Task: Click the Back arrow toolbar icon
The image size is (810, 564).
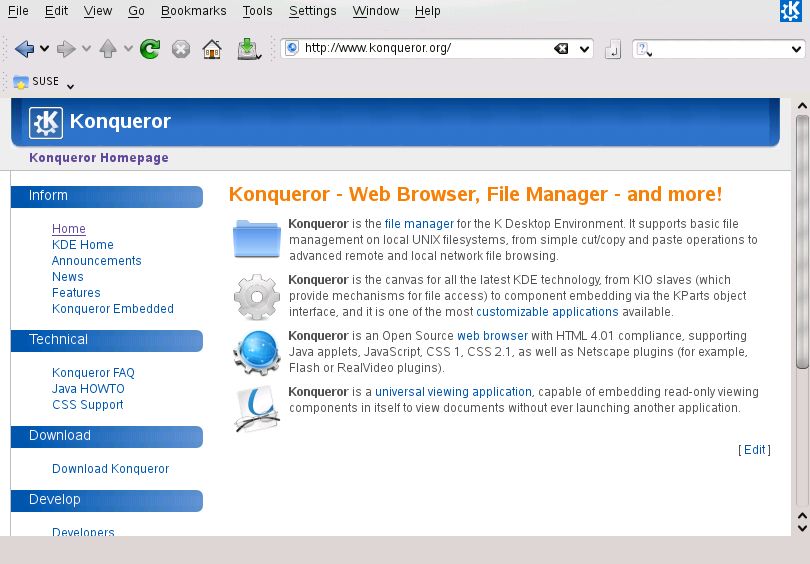Action: 24,49
